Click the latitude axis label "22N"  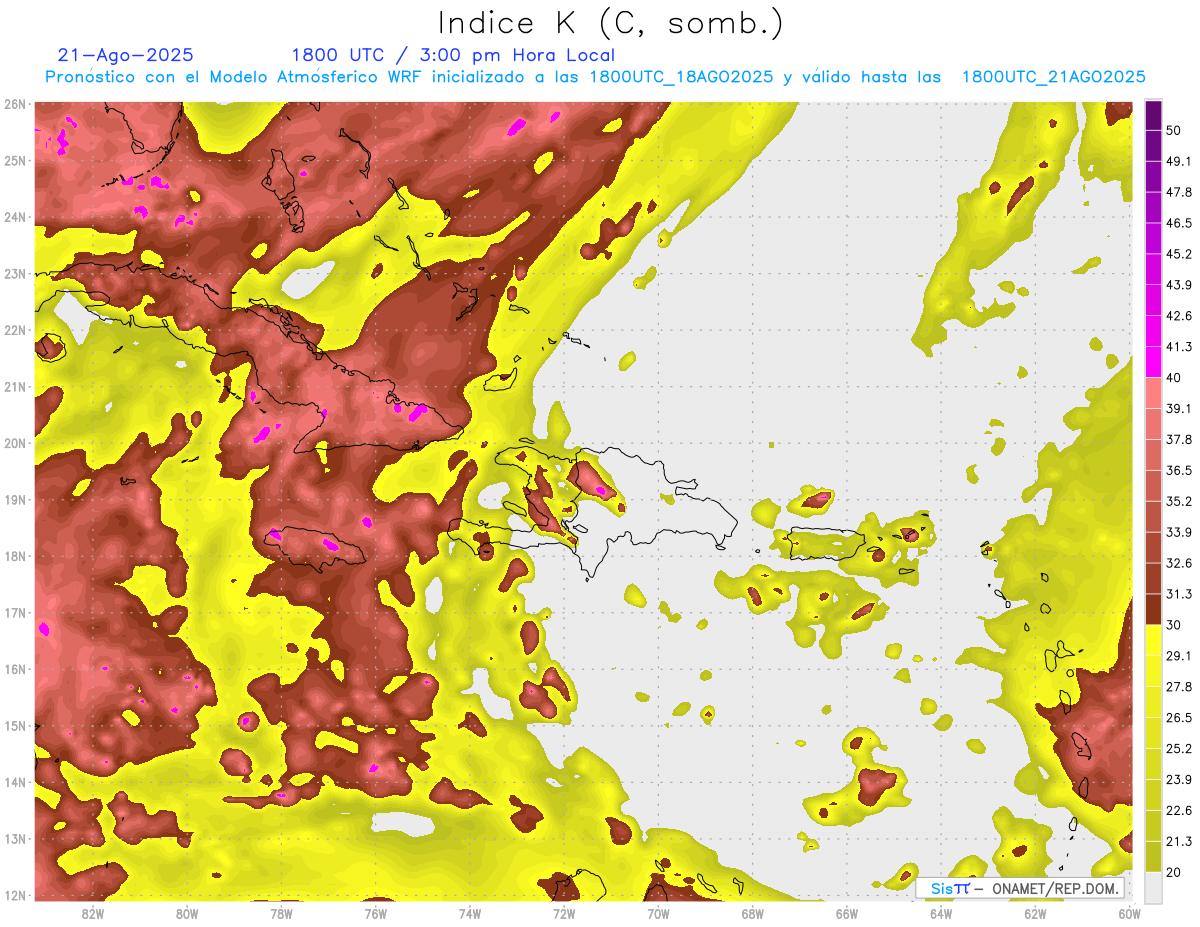point(15,330)
